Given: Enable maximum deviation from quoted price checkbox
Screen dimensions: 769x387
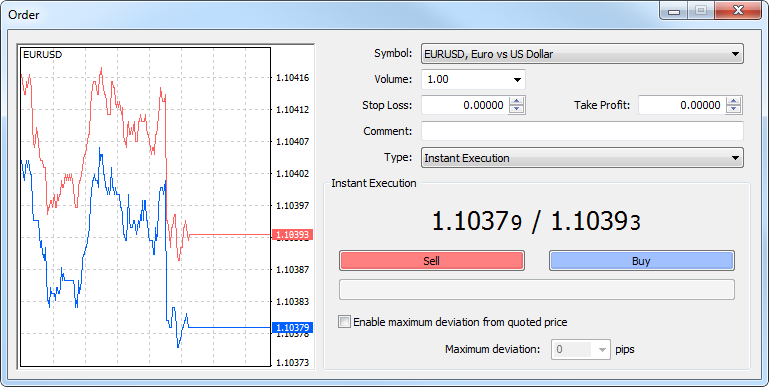Looking at the screenshot, I should coord(345,322).
